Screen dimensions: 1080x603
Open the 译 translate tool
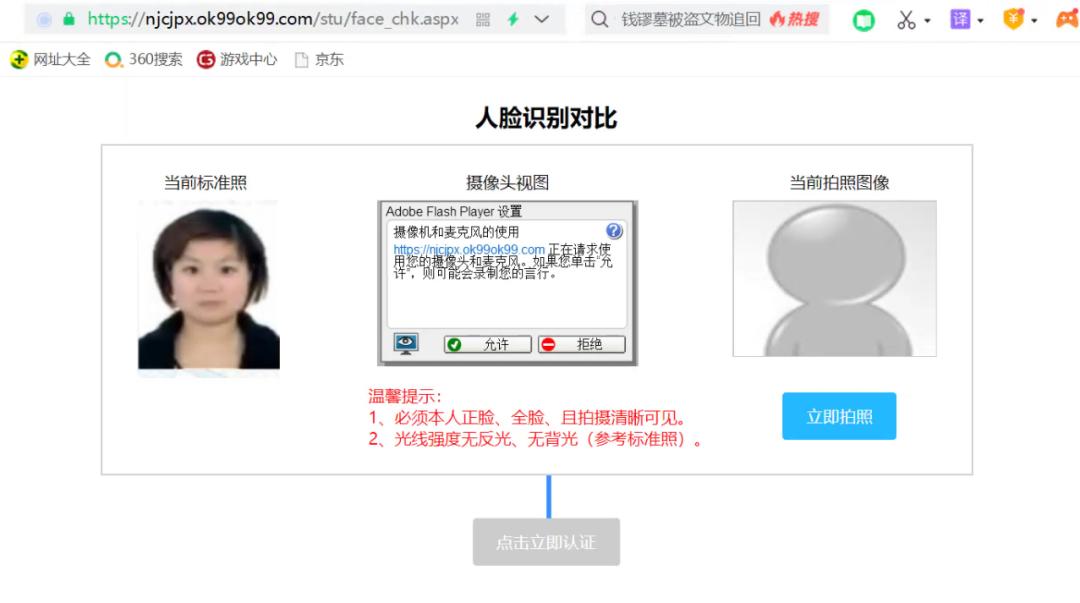pyautogui.click(x=959, y=18)
